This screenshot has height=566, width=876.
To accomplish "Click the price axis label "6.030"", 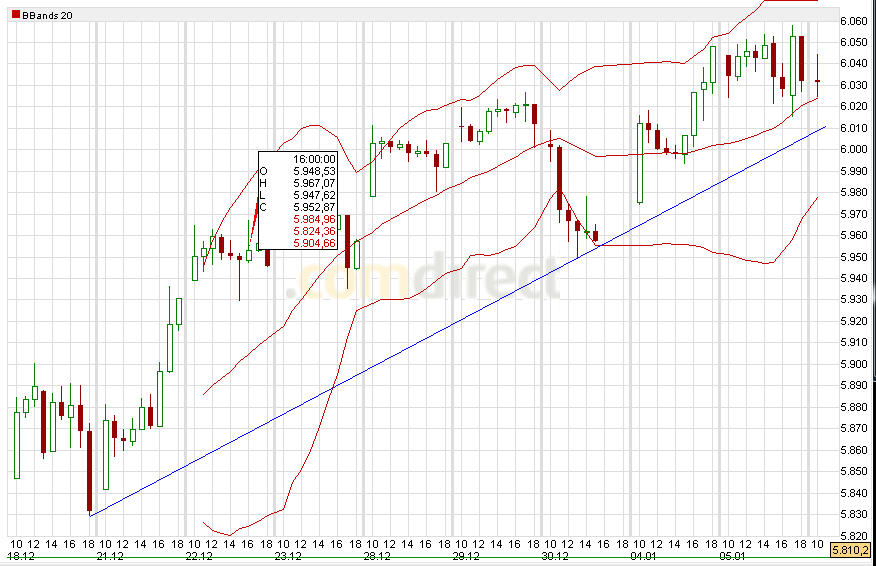I will 854,85.
